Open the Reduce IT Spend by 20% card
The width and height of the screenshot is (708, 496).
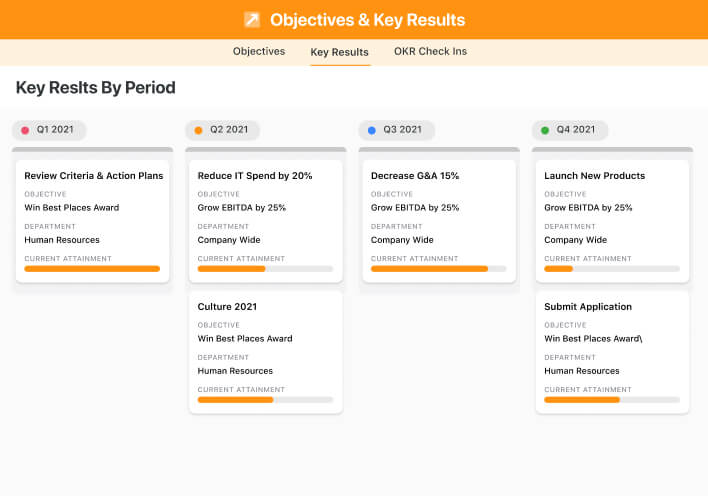tap(255, 176)
